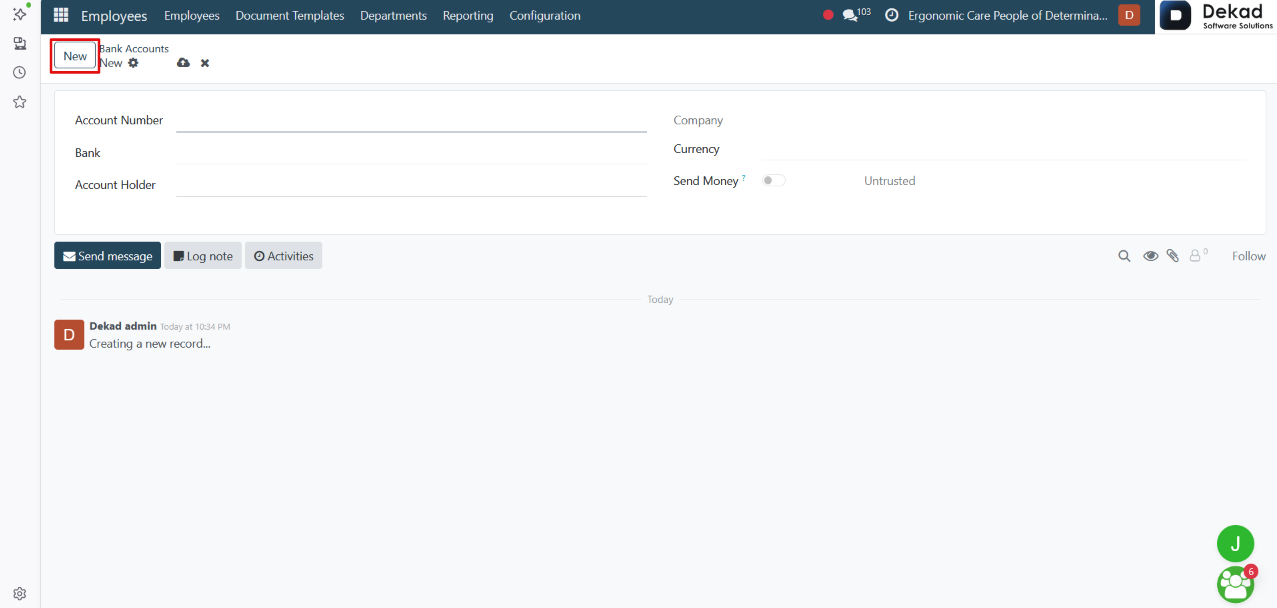Click the eye icon in the chatter bar
The height and width of the screenshot is (608, 1277).
(x=1151, y=256)
